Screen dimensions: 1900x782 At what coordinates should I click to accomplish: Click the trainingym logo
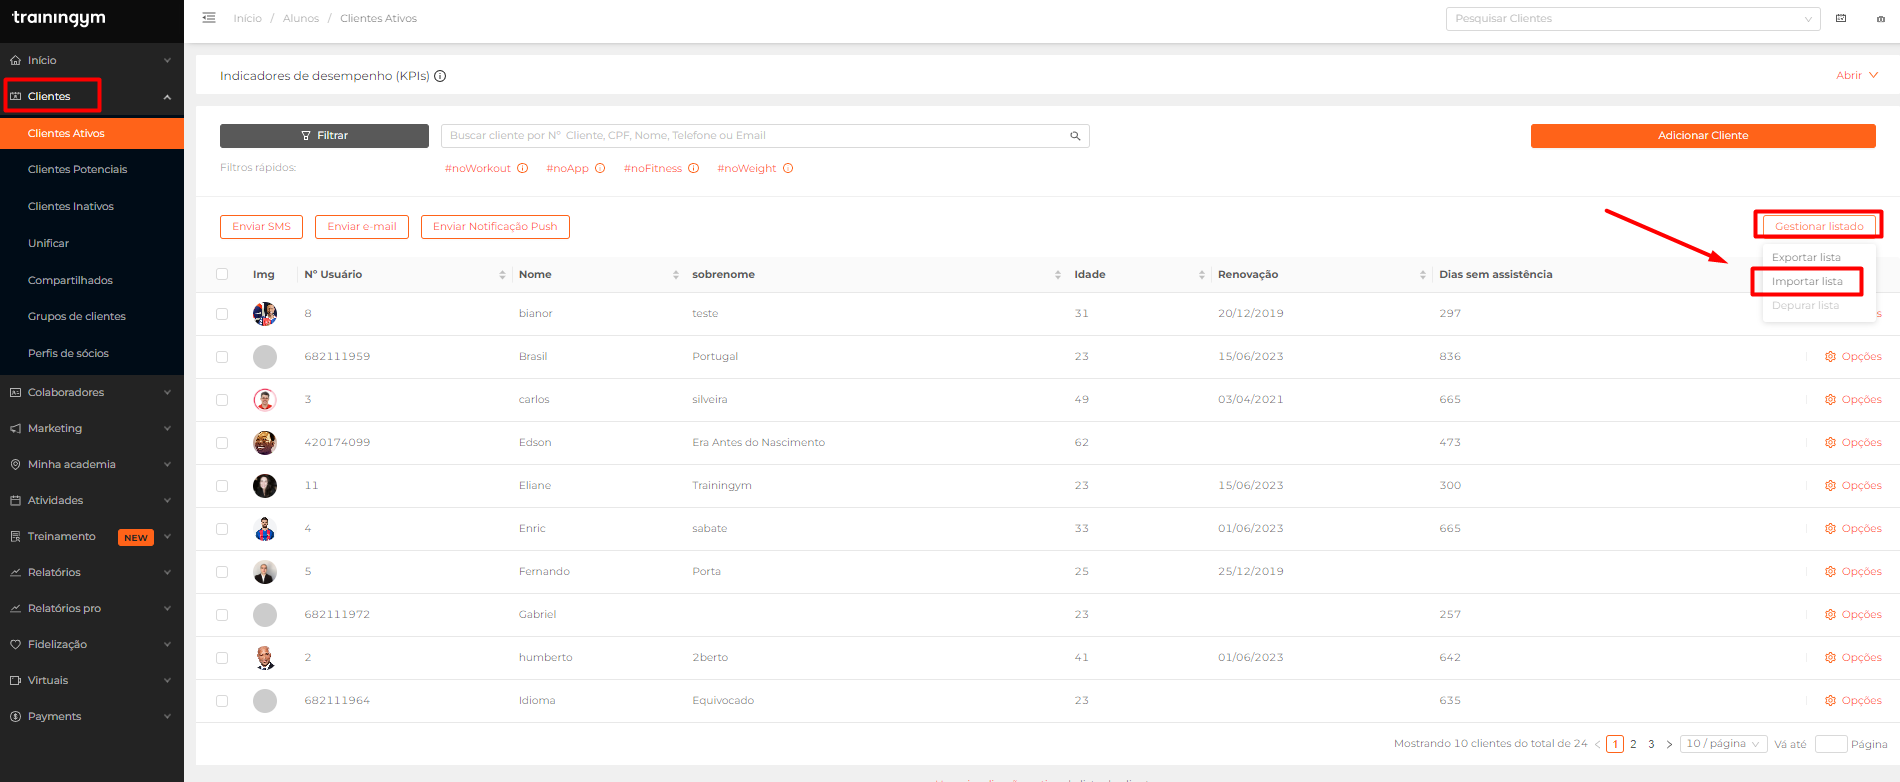(58, 18)
